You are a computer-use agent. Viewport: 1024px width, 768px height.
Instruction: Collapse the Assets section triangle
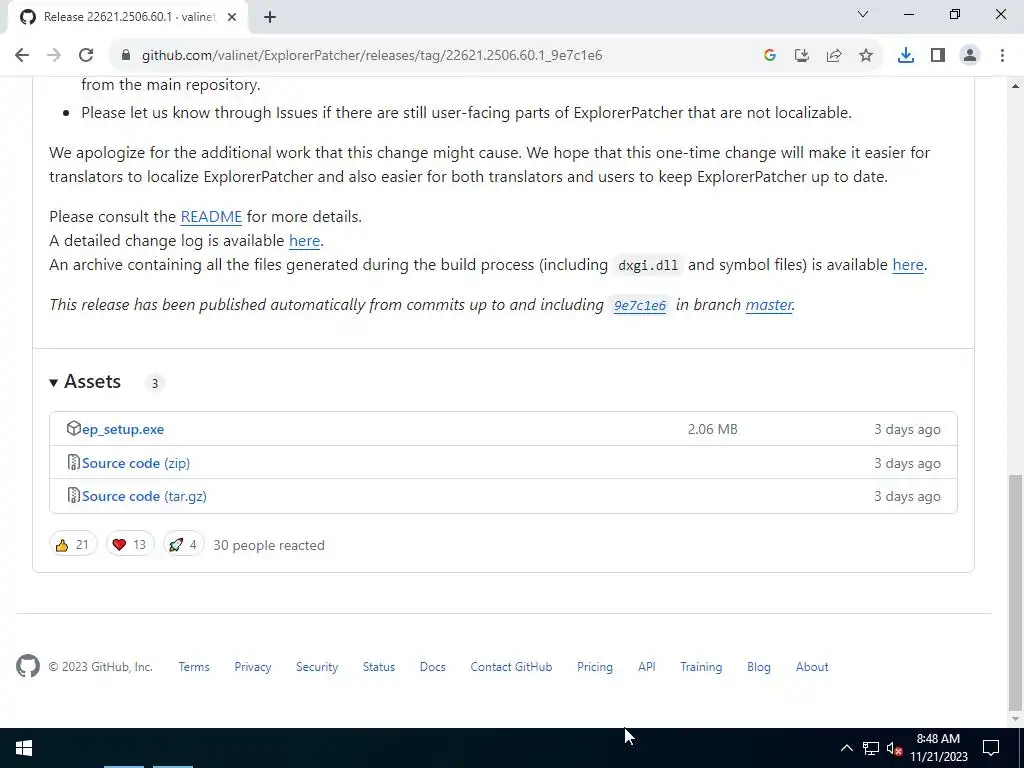coord(54,383)
